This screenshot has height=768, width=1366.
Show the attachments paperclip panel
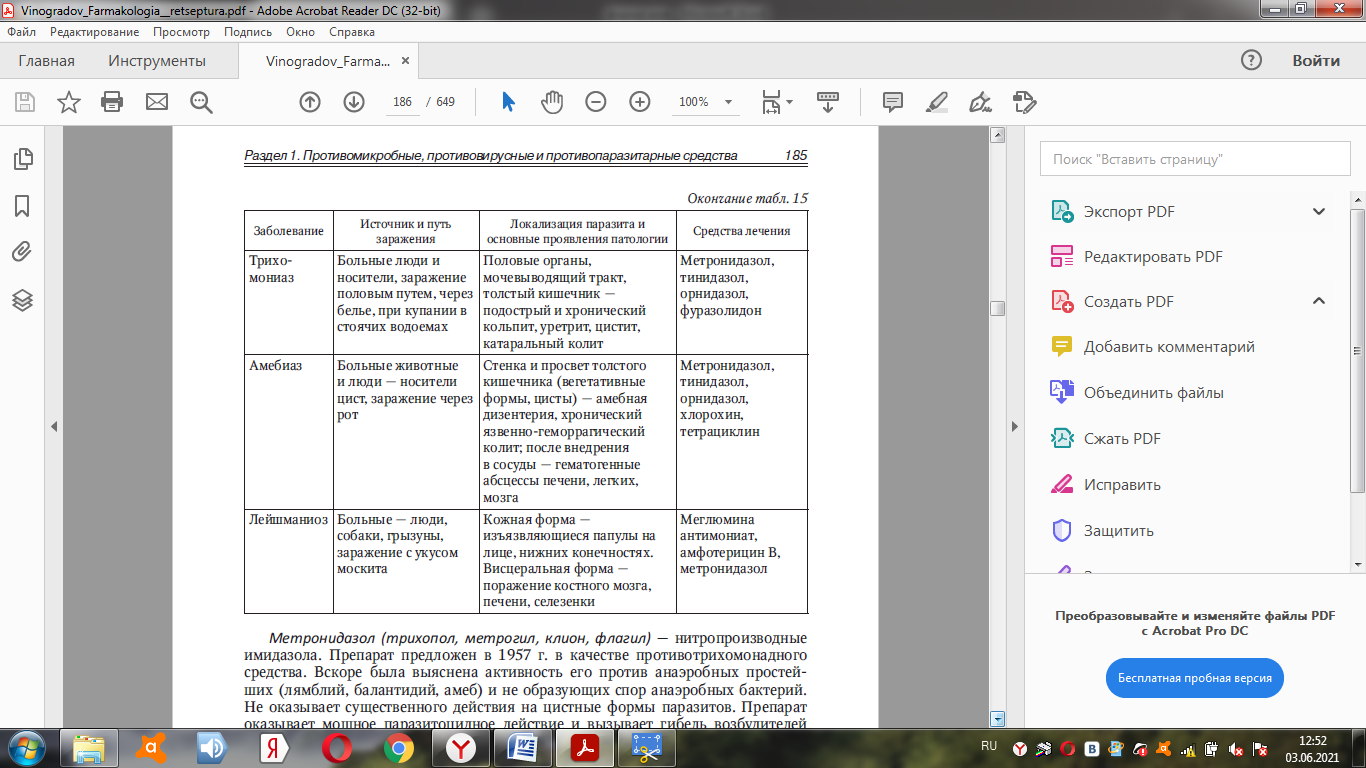pos(22,252)
